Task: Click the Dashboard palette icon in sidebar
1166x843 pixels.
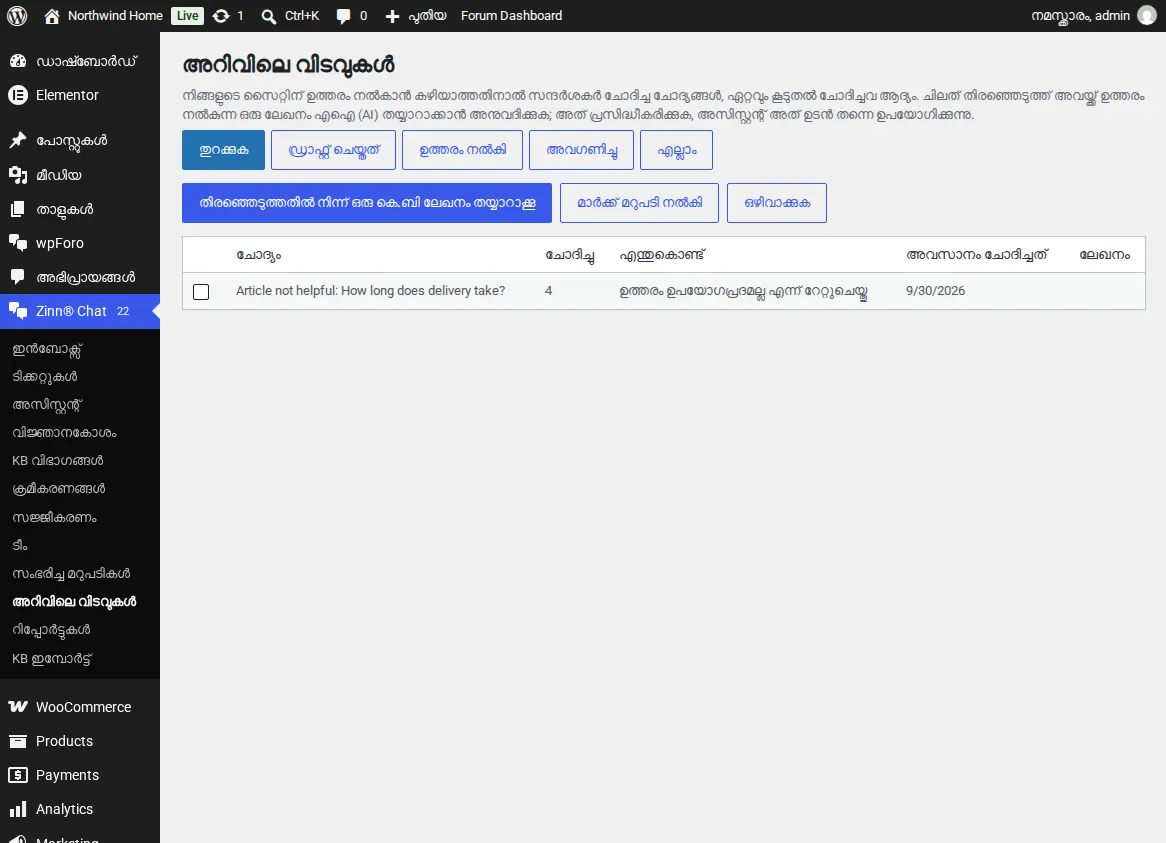Action: click(x=18, y=61)
